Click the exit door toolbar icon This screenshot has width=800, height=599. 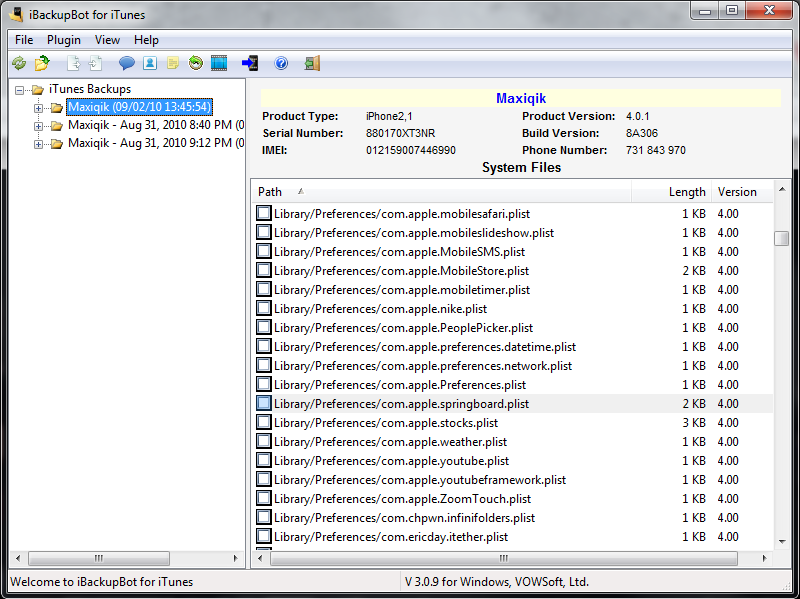312,63
